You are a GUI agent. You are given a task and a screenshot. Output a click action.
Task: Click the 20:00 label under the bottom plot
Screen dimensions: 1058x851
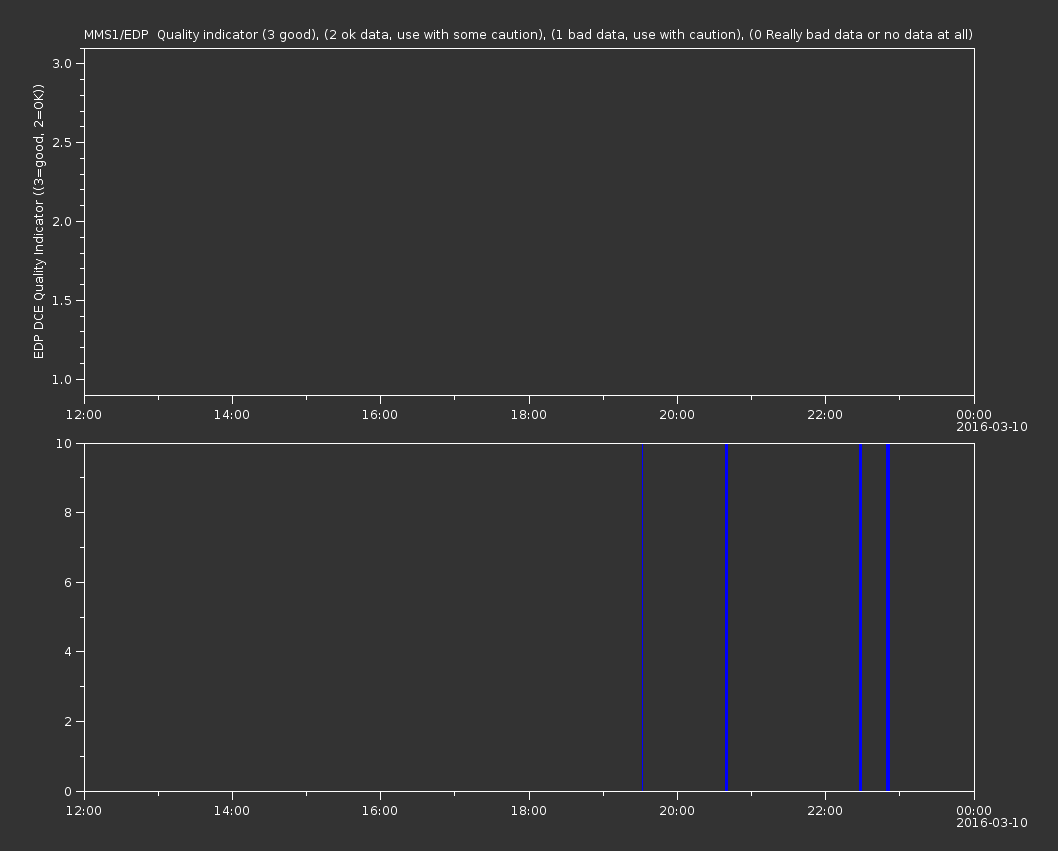pos(677,811)
